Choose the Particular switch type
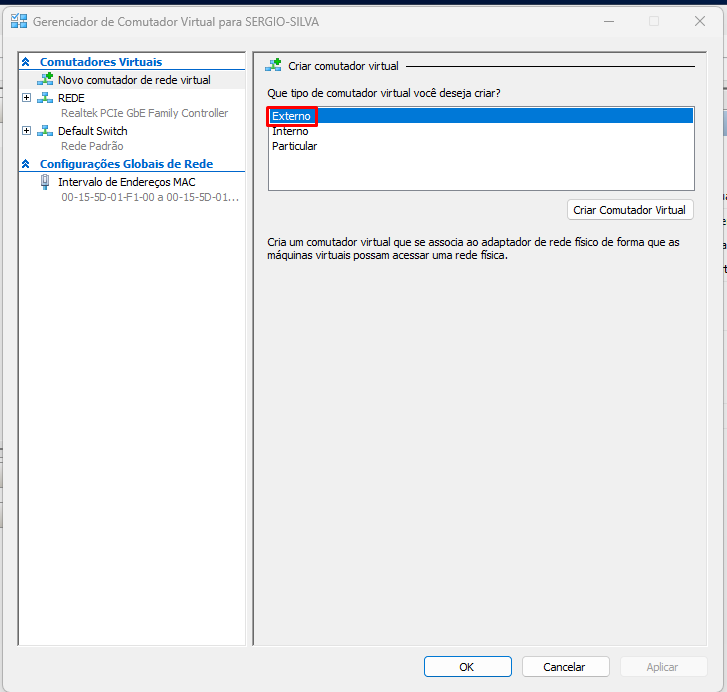 point(294,146)
